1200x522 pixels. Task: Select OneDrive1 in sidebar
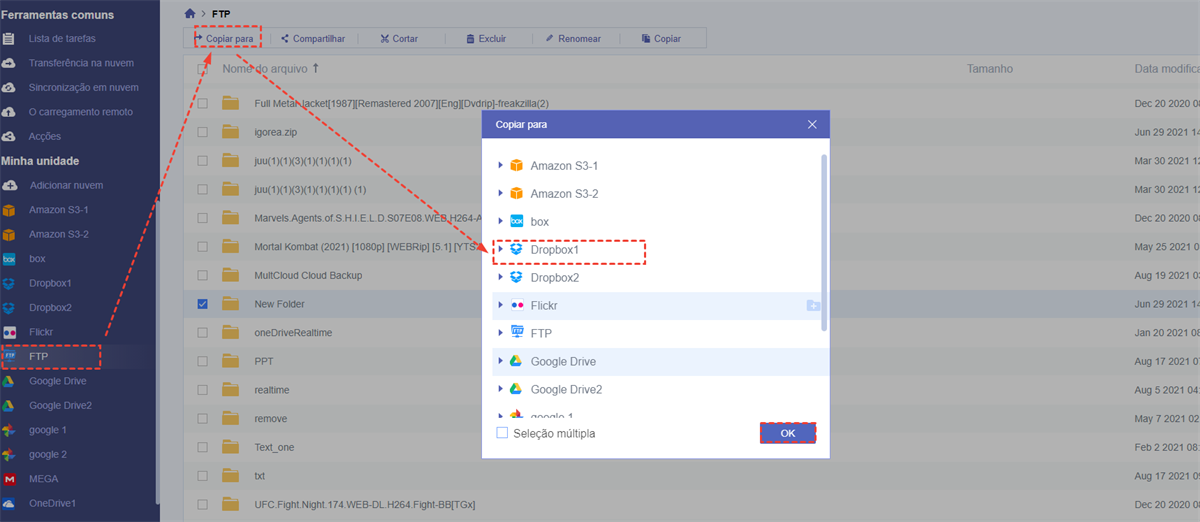[x=52, y=503]
